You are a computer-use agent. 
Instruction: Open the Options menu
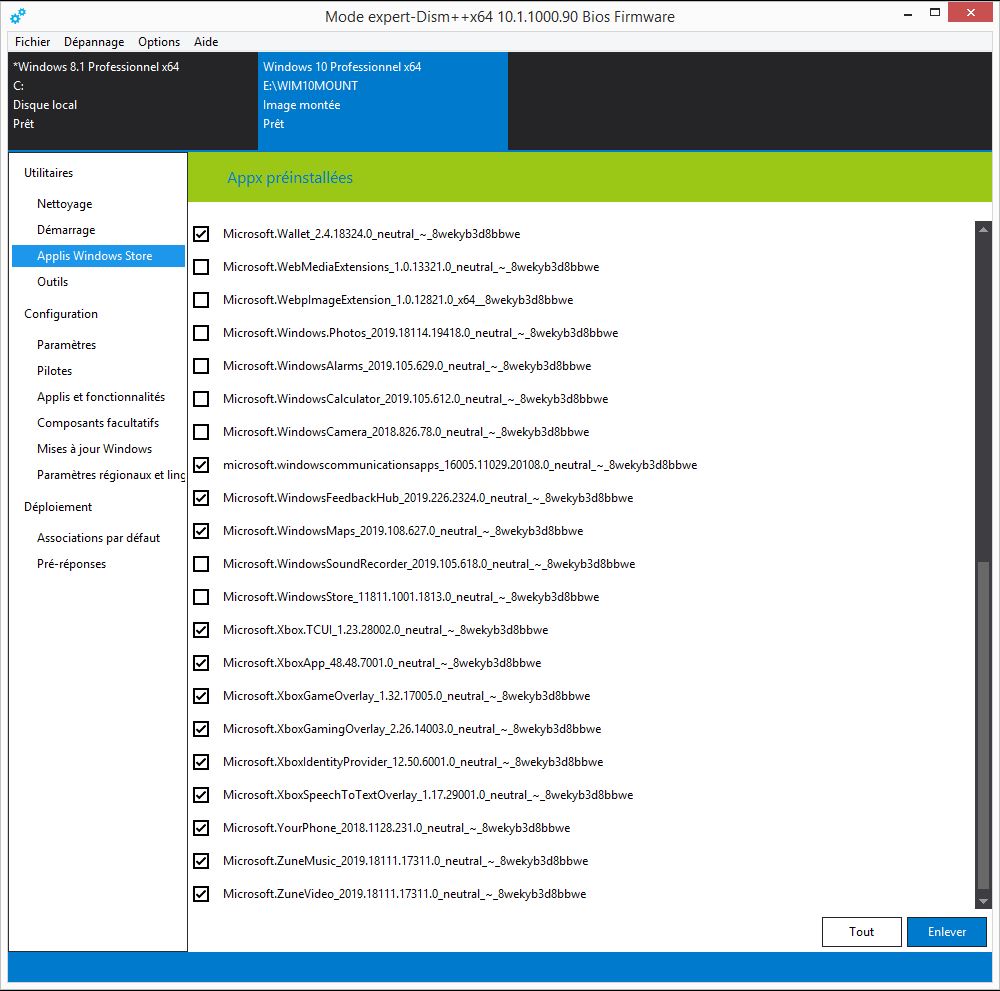coord(159,41)
